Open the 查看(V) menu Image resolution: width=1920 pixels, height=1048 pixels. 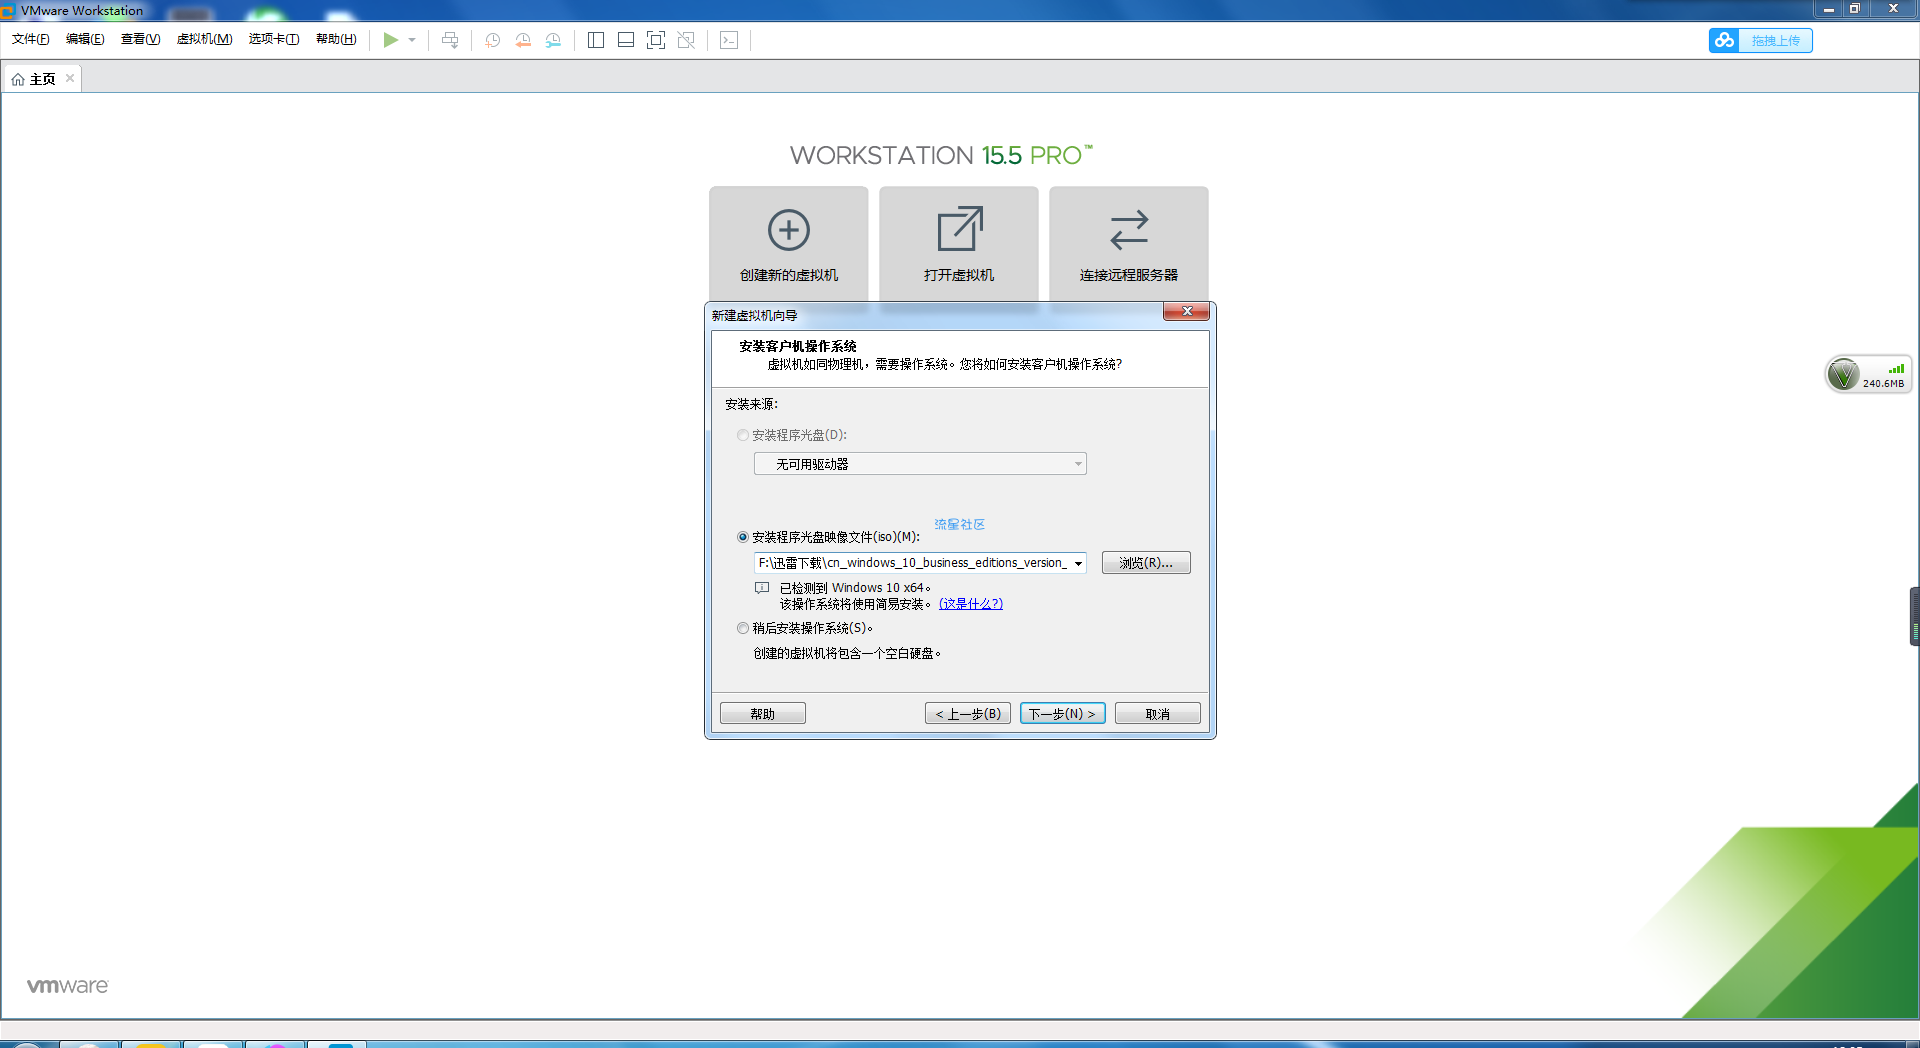pos(140,39)
